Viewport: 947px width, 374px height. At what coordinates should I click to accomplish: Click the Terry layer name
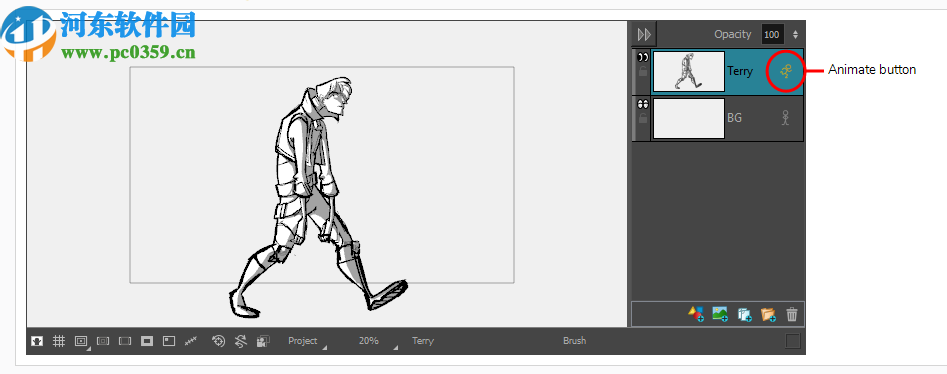(740, 71)
